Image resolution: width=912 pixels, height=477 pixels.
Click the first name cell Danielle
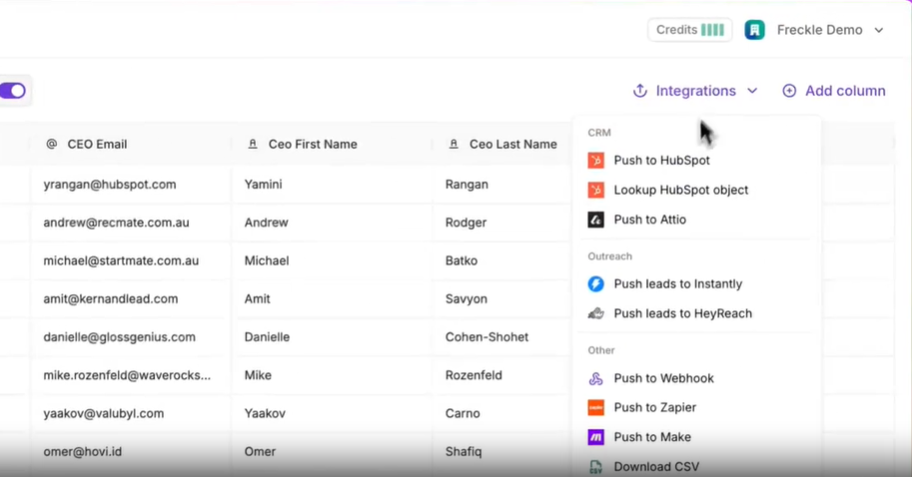[x=332, y=337]
